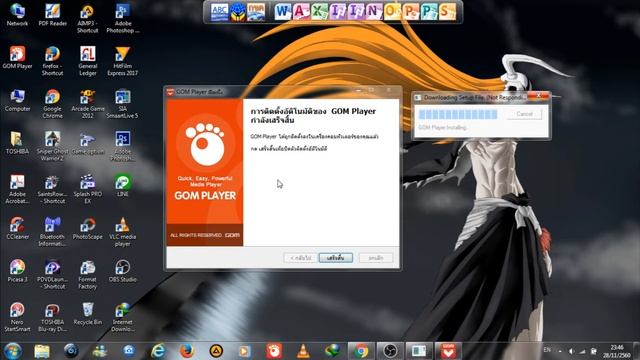
Task: Select the LINE desktop icon
Action: (x=122, y=186)
